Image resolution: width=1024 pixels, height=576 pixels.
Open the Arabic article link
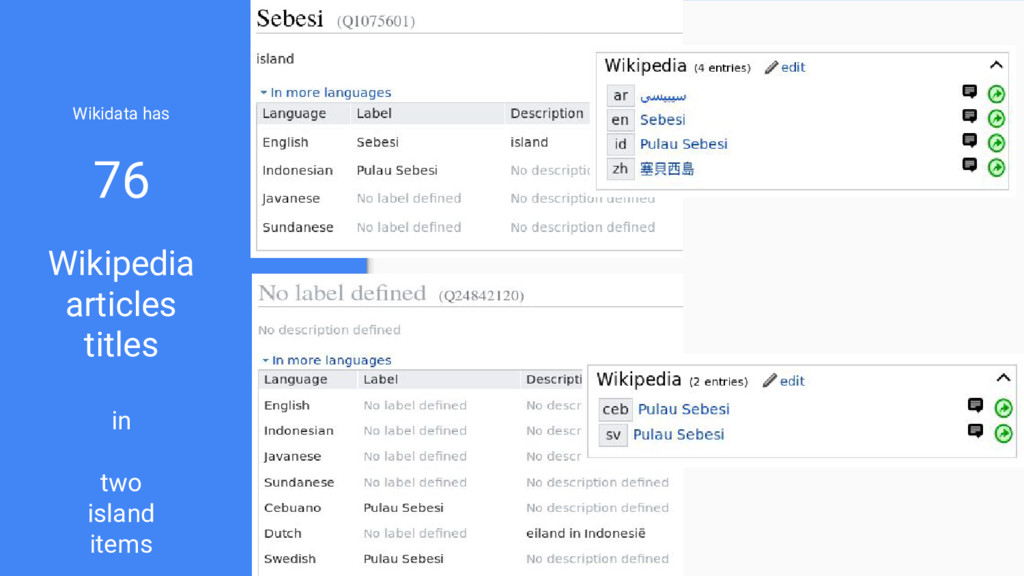coord(663,96)
